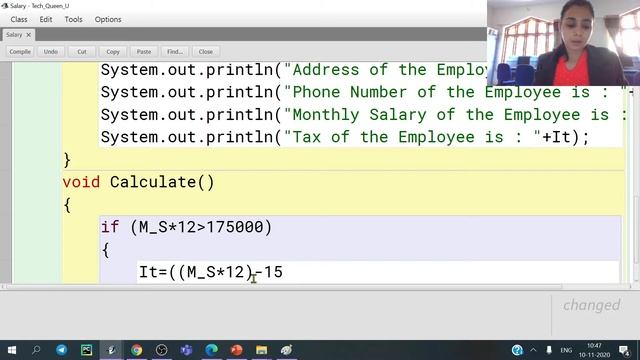Click the microphone icon in system tray
Viewport: 640px width, 360px height.
549,350
